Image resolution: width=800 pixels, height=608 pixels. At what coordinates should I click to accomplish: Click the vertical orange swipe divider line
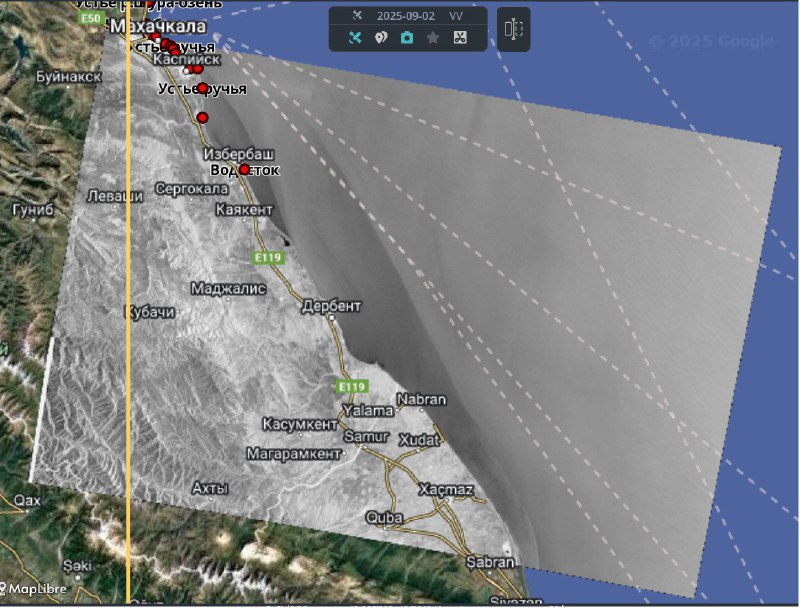point(128,300)
